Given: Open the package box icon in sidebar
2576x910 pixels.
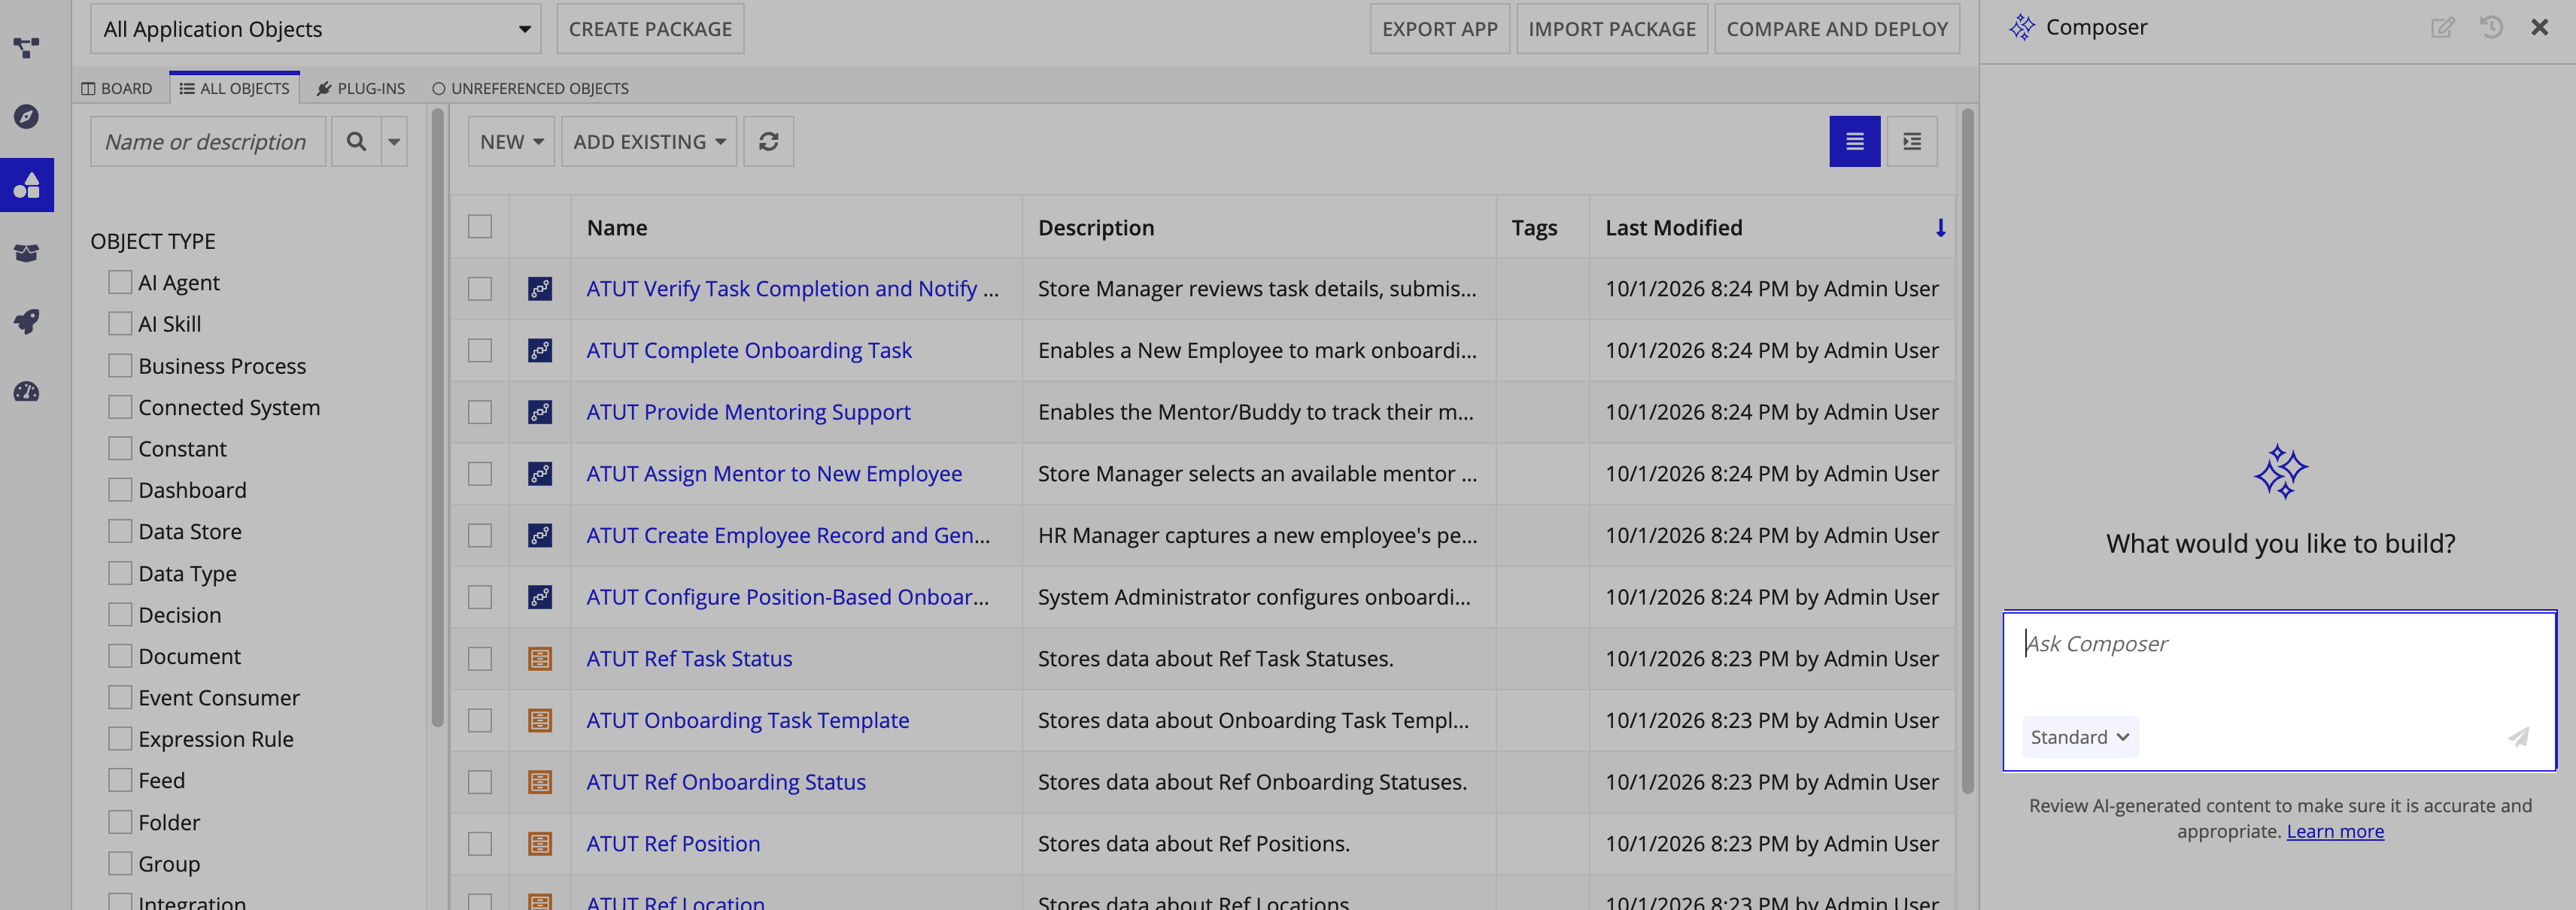Looking at the screenshot, I should [27, 253].
